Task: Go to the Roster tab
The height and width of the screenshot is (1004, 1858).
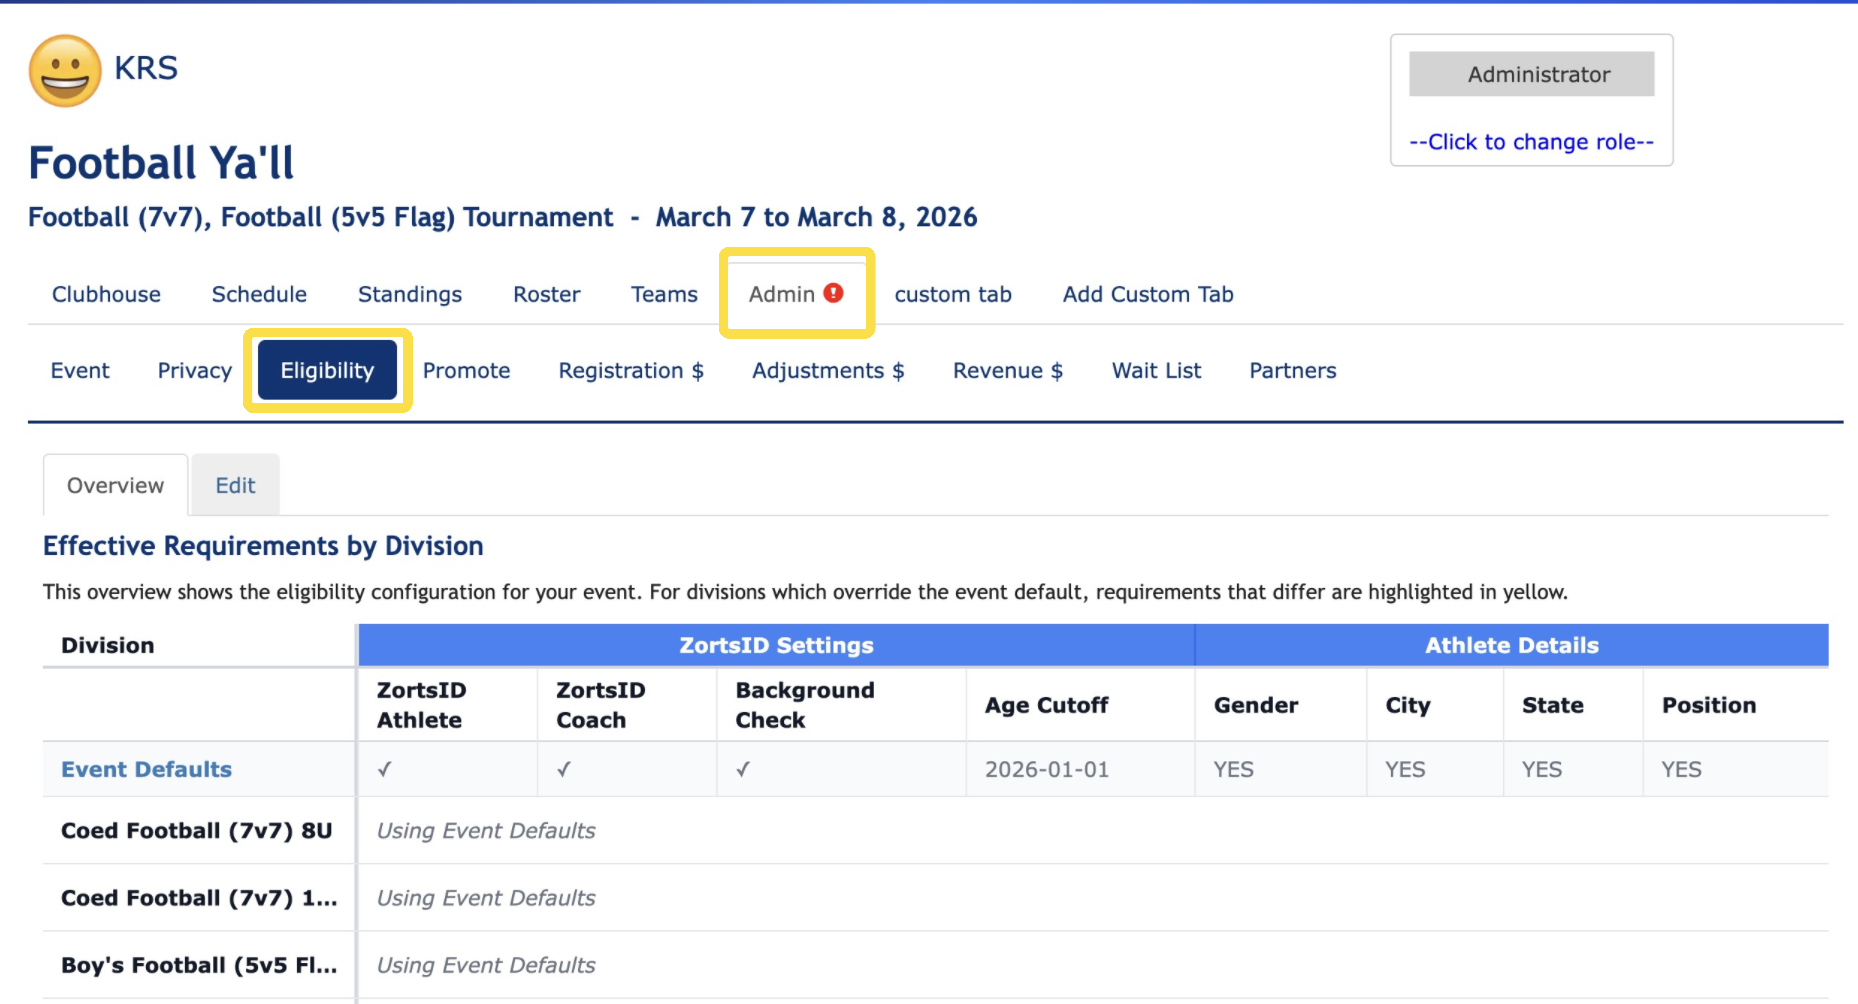Action: 546,295
